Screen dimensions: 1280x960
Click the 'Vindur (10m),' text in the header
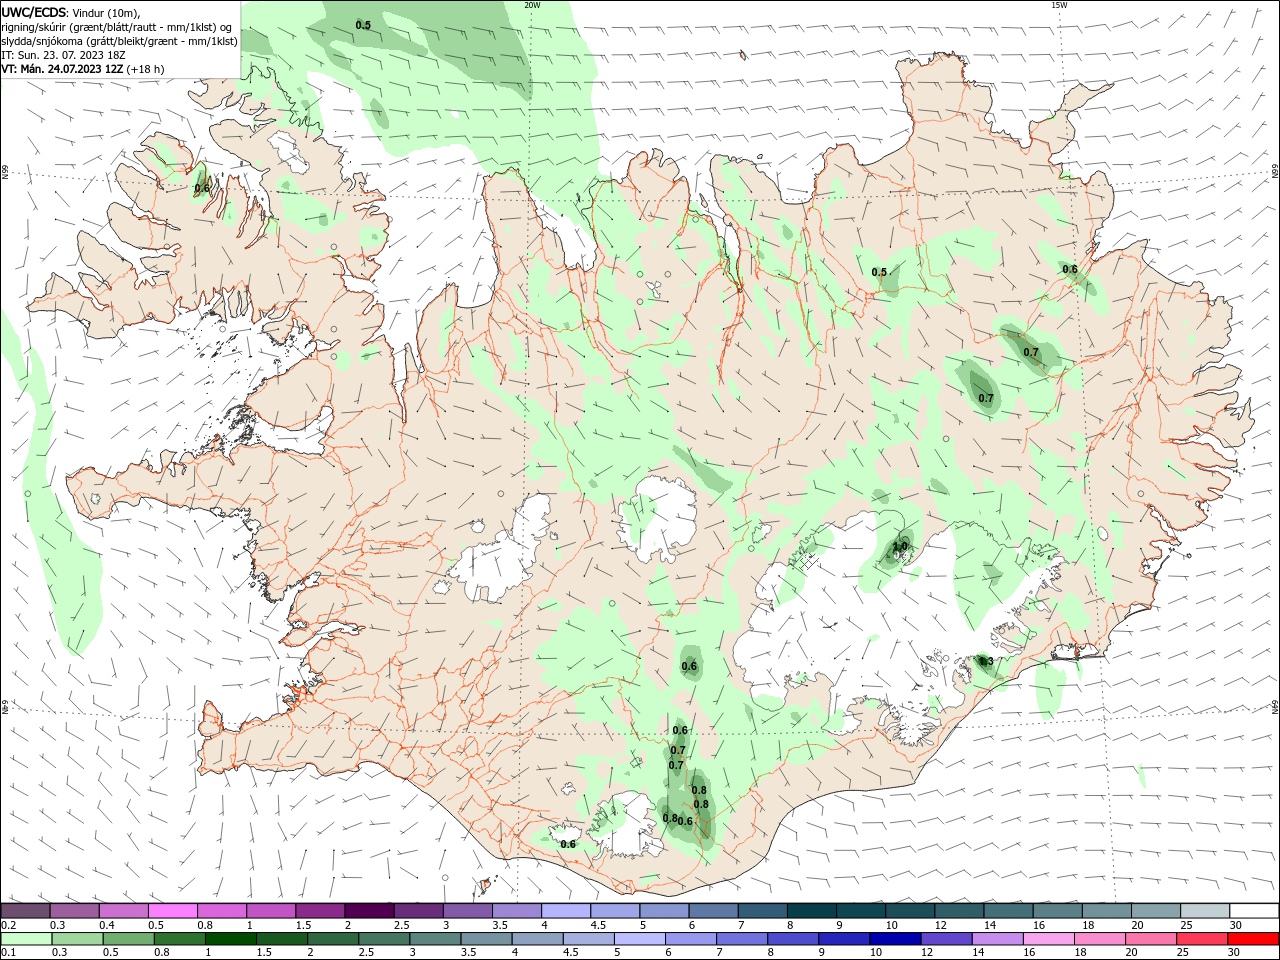[107, 12]
